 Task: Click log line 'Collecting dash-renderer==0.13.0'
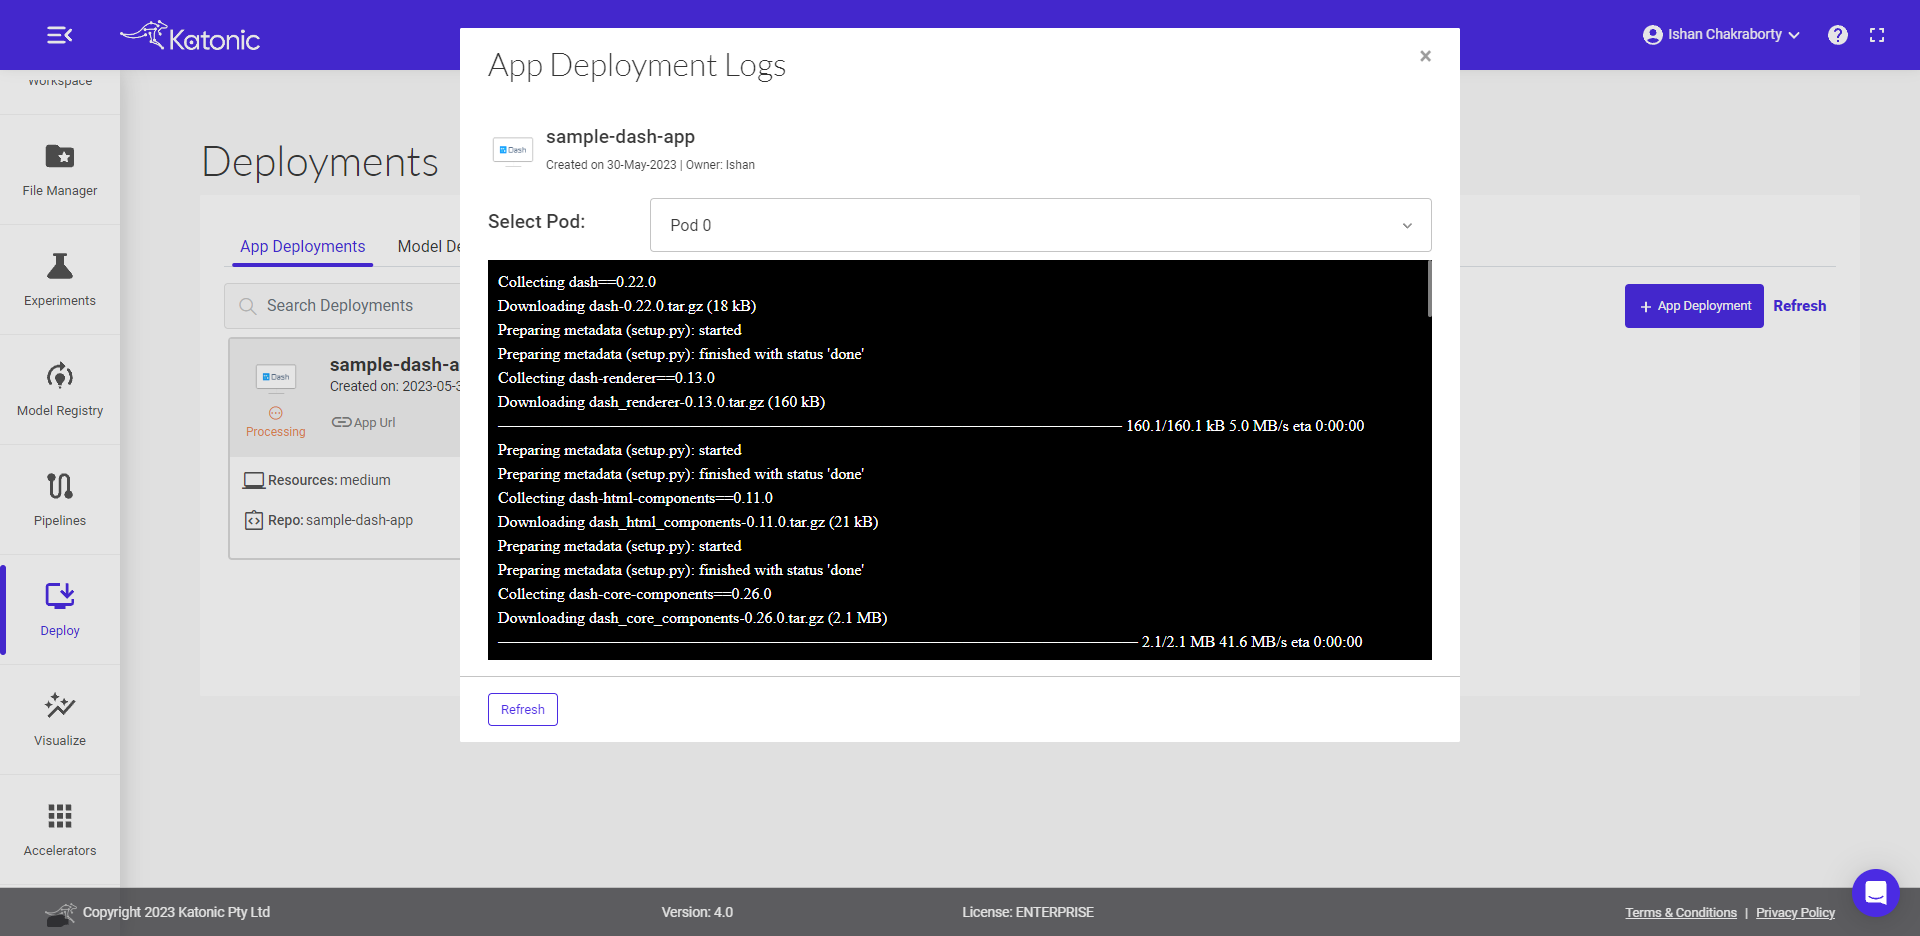tap(606, 378)
